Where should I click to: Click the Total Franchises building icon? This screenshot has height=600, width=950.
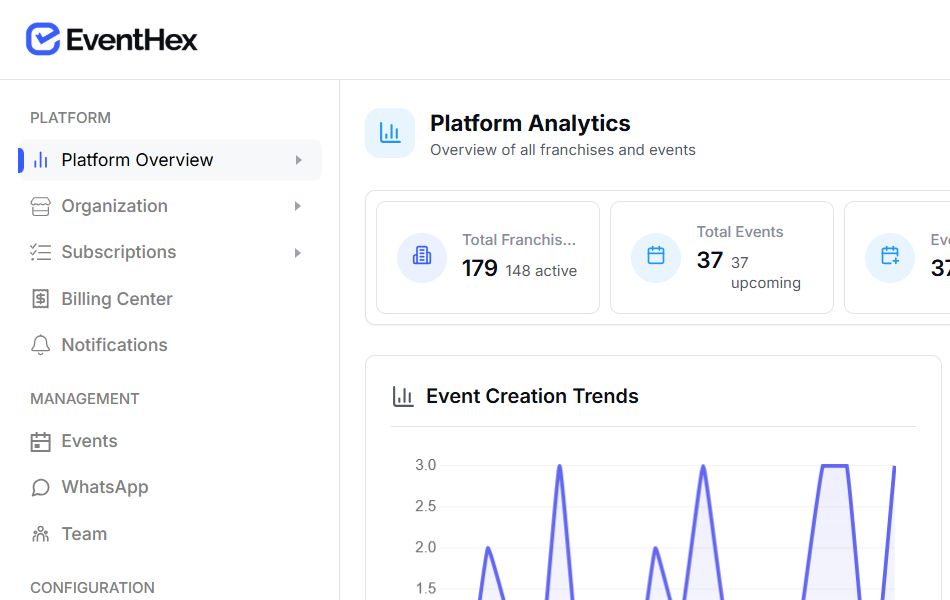(x=422, y=257)
